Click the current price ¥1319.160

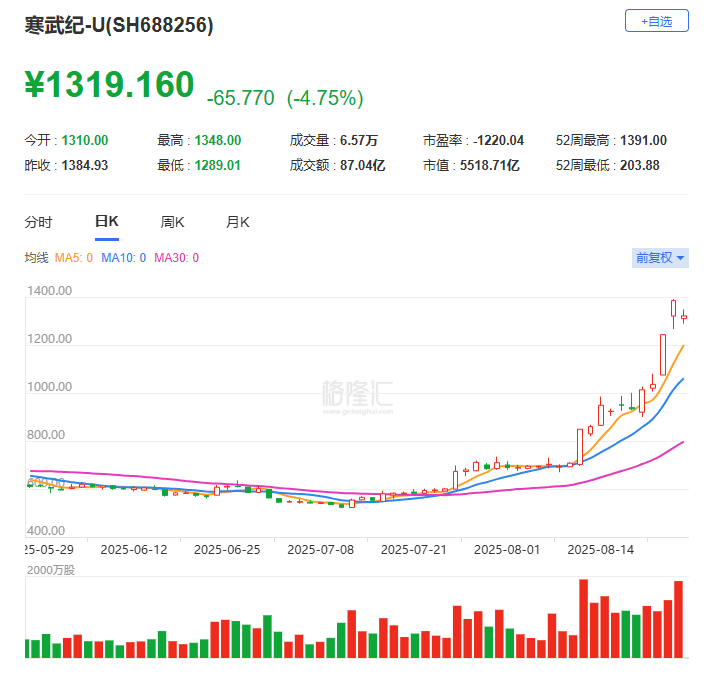click(x=109, y=84)
